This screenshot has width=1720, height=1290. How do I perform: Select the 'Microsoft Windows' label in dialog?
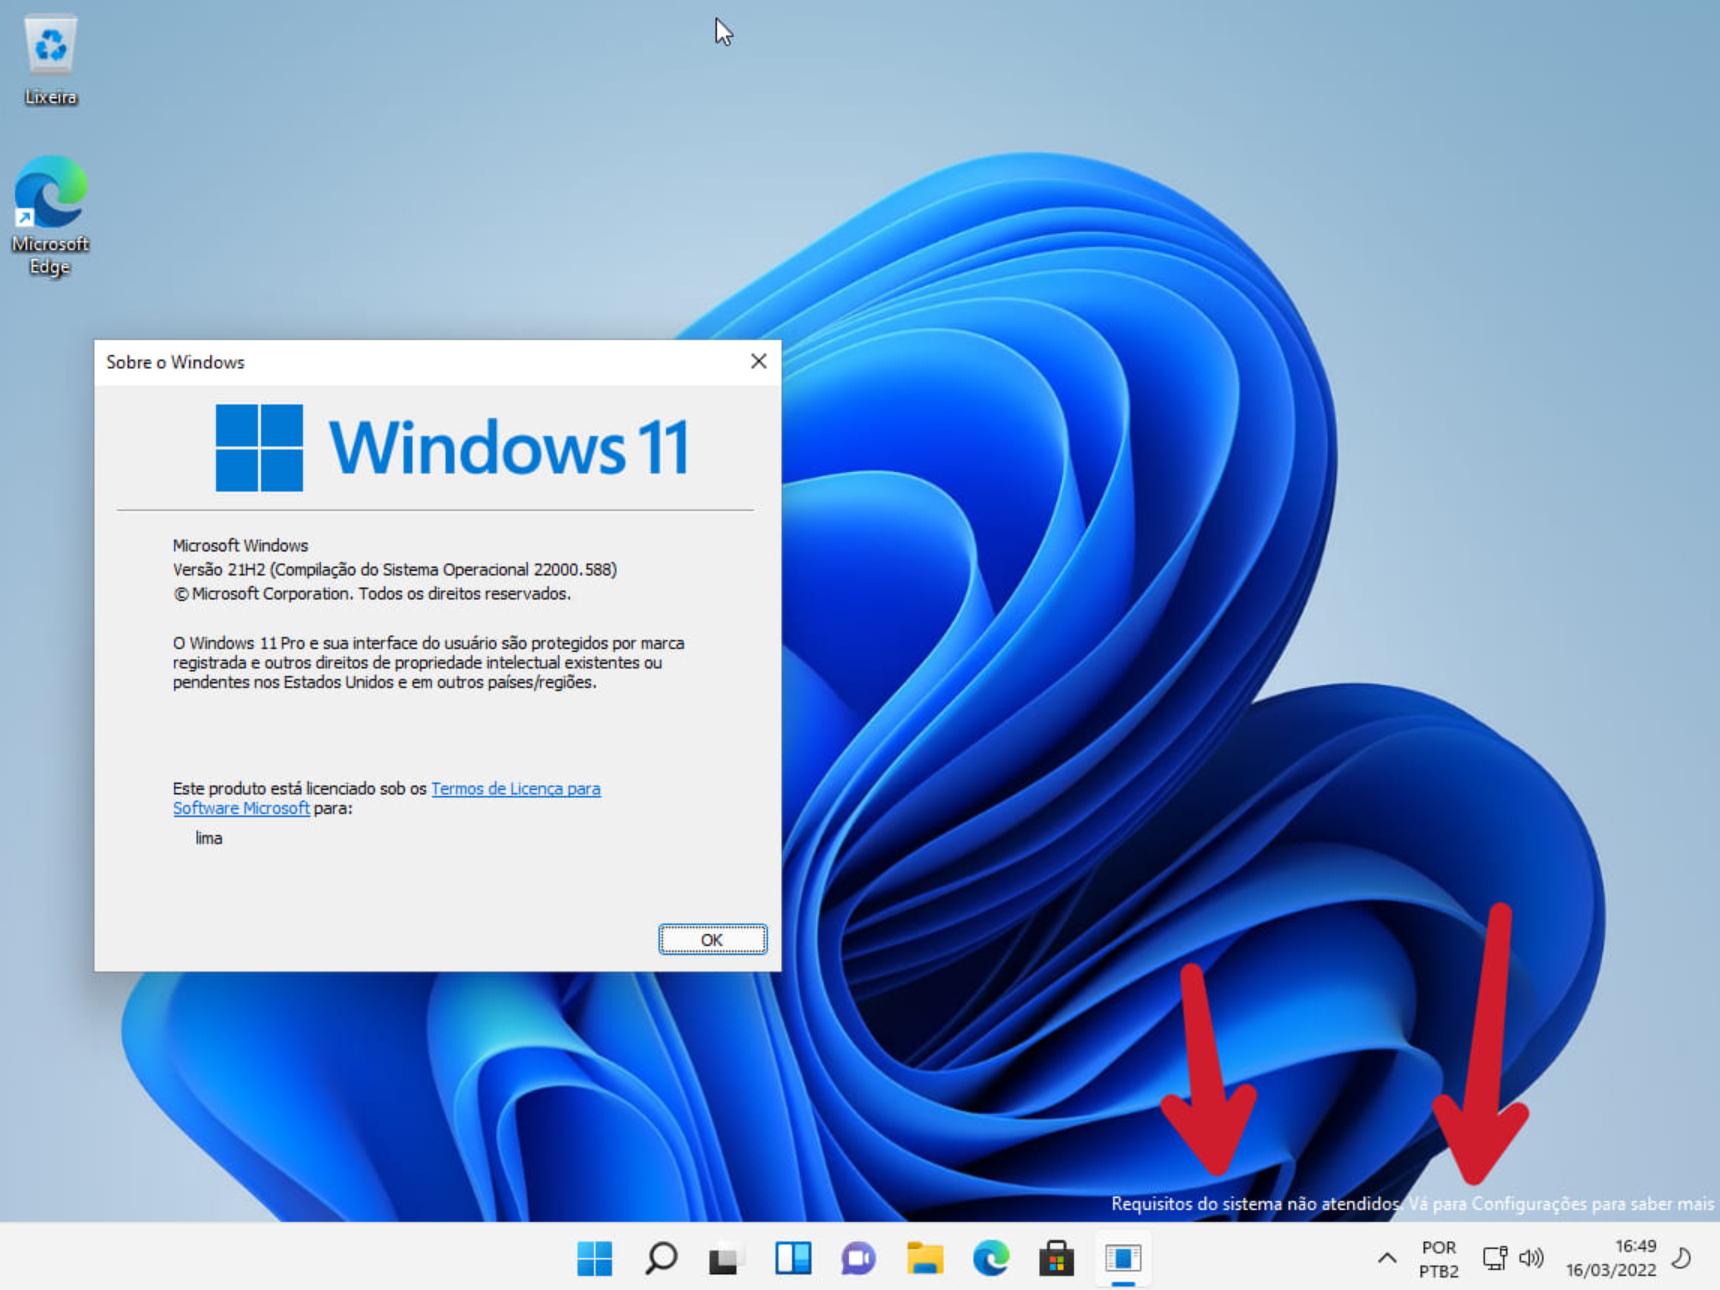[240, 545]
